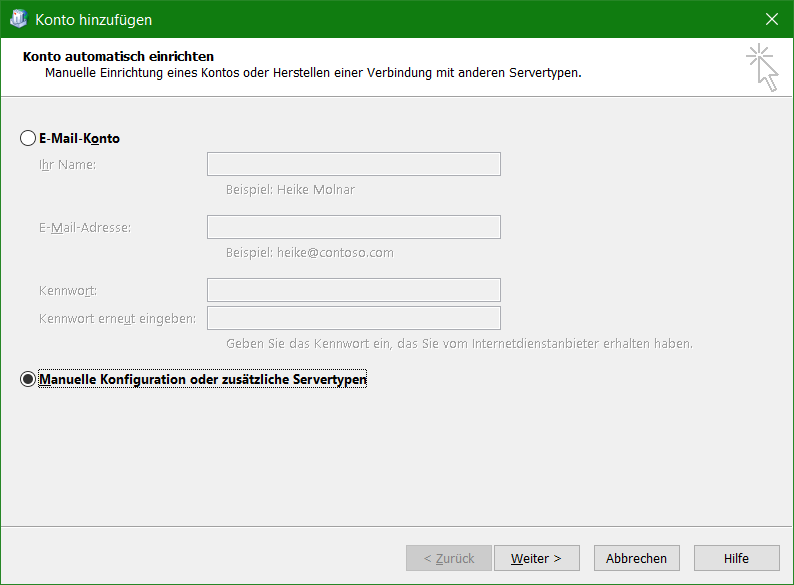Image resolution: width=794 pixels, height=585 pixels.
Task: Click the 'Kennwort erneut eingeben:' label
Action: pos(117,319)
